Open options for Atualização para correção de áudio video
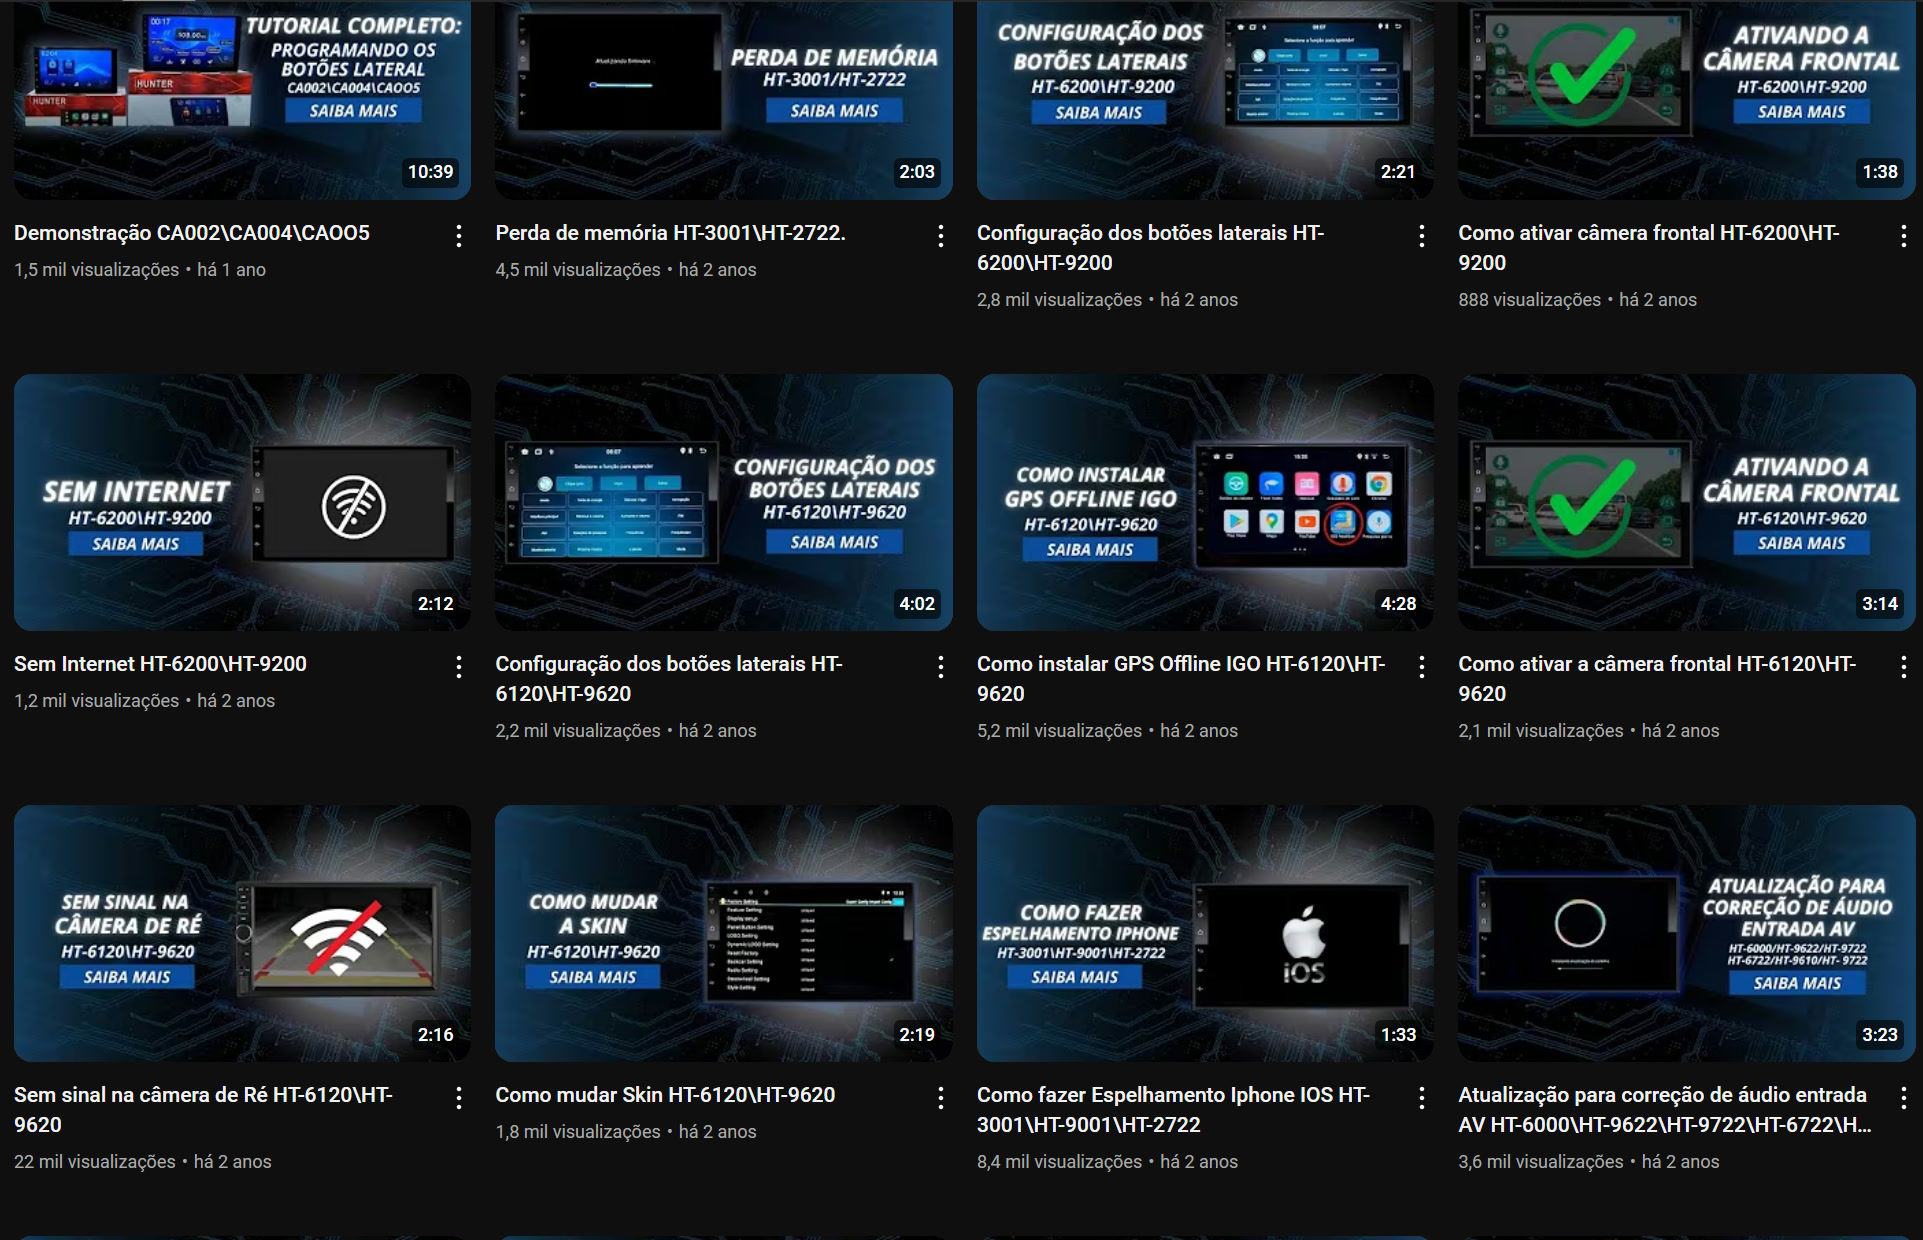 1904,1098
